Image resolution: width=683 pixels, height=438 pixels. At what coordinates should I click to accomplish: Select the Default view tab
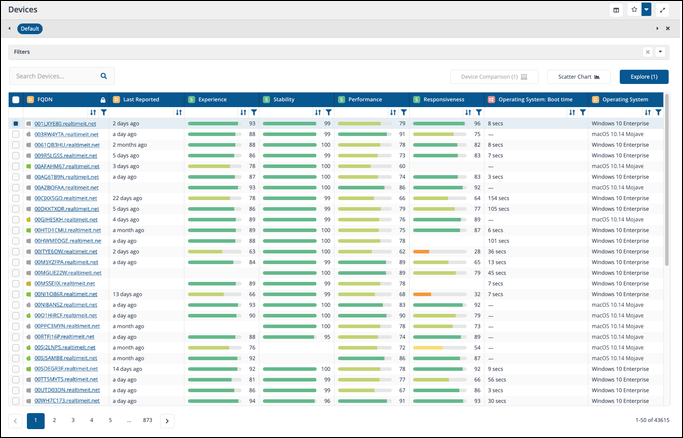coord(30,29)
